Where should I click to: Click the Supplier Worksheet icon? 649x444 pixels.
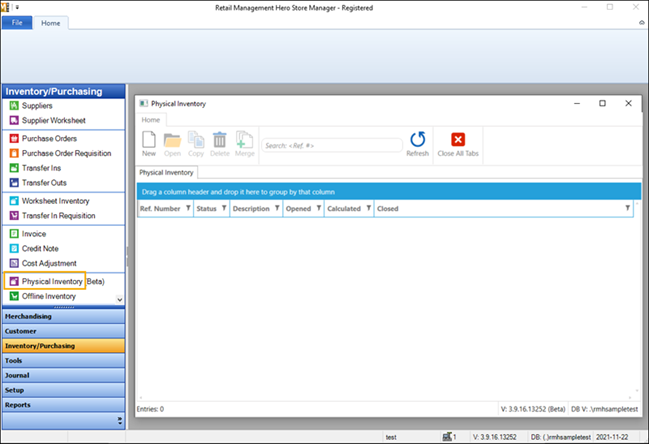coord(14,120)
